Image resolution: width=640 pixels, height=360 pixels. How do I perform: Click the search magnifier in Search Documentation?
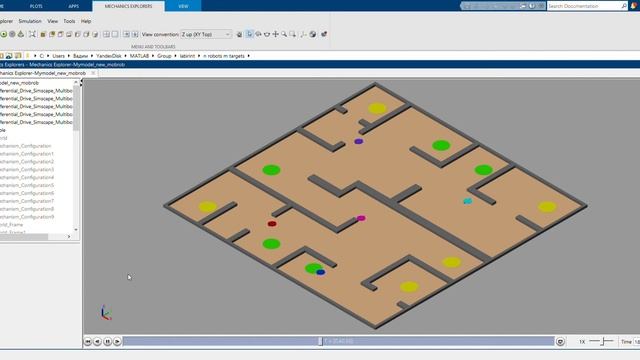pos(624,6)
